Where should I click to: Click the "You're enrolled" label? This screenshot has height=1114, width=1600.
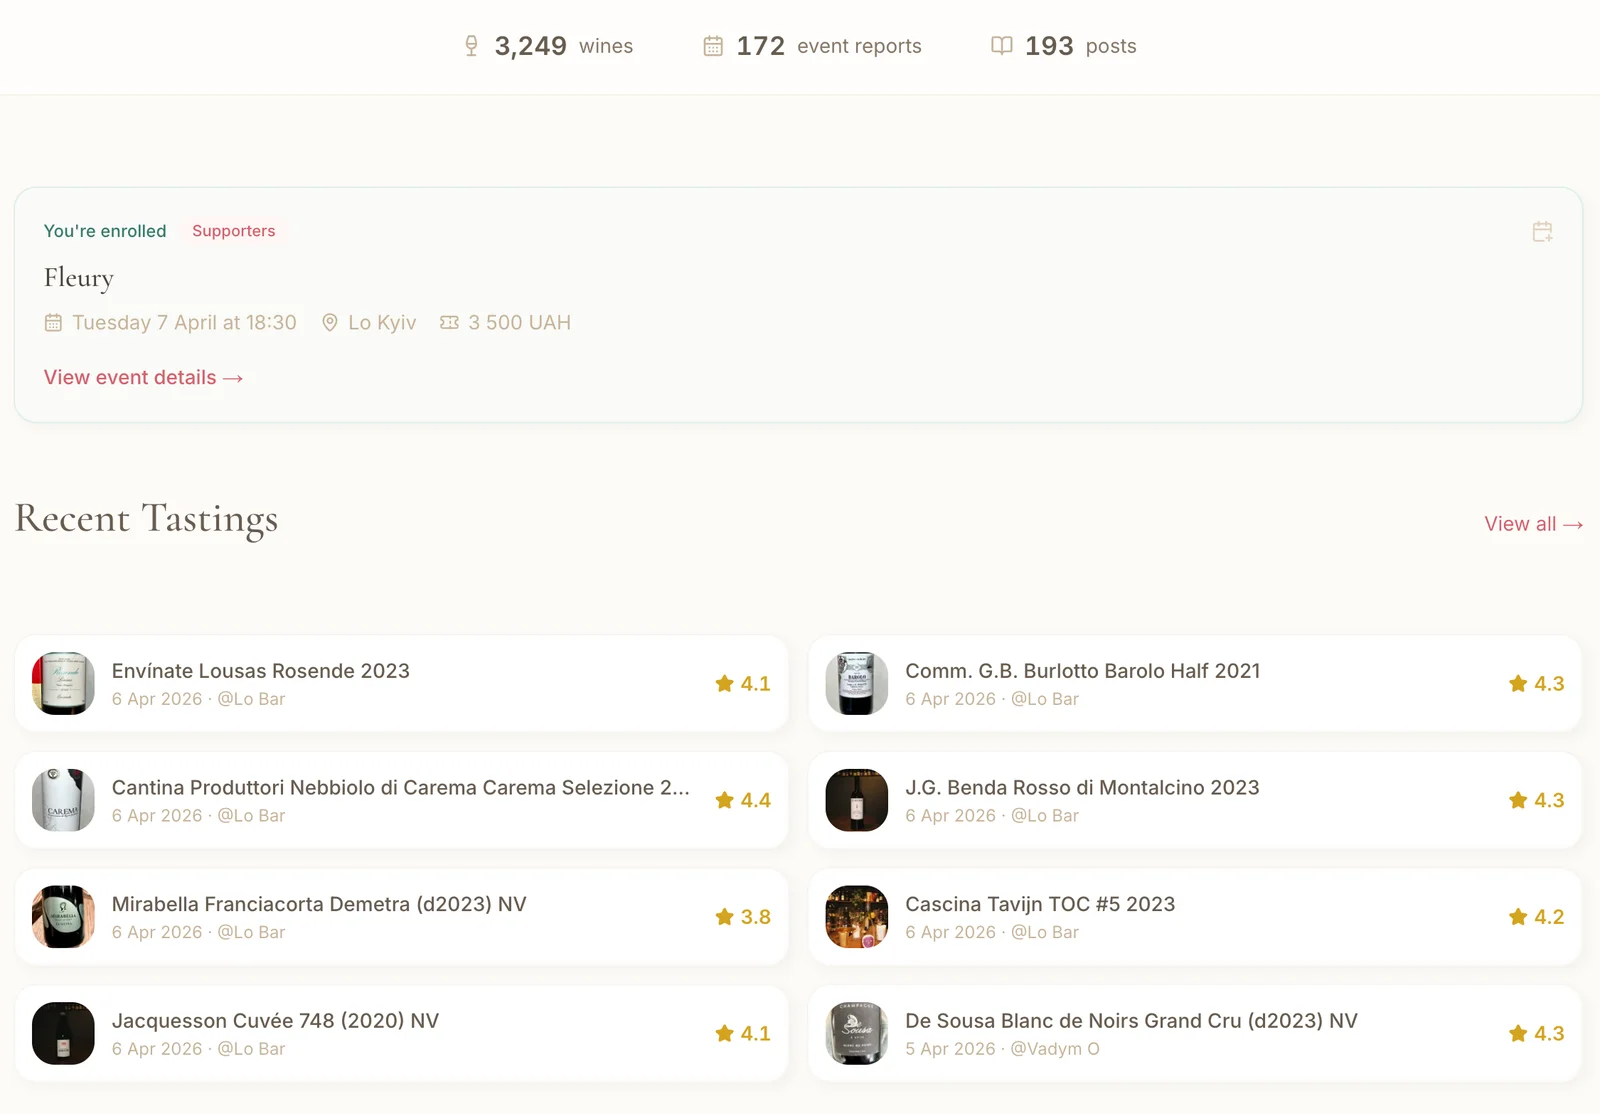click(105, 231)
